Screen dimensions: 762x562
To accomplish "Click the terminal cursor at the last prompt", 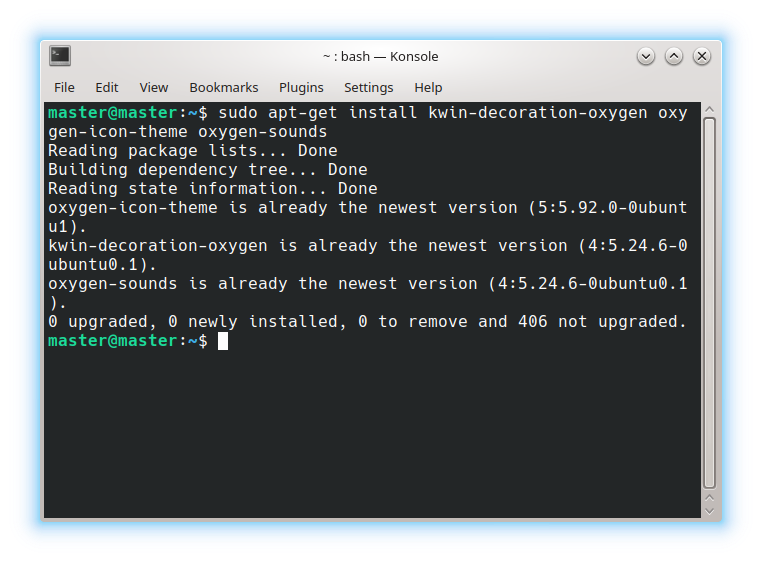I will click(223, 341).
